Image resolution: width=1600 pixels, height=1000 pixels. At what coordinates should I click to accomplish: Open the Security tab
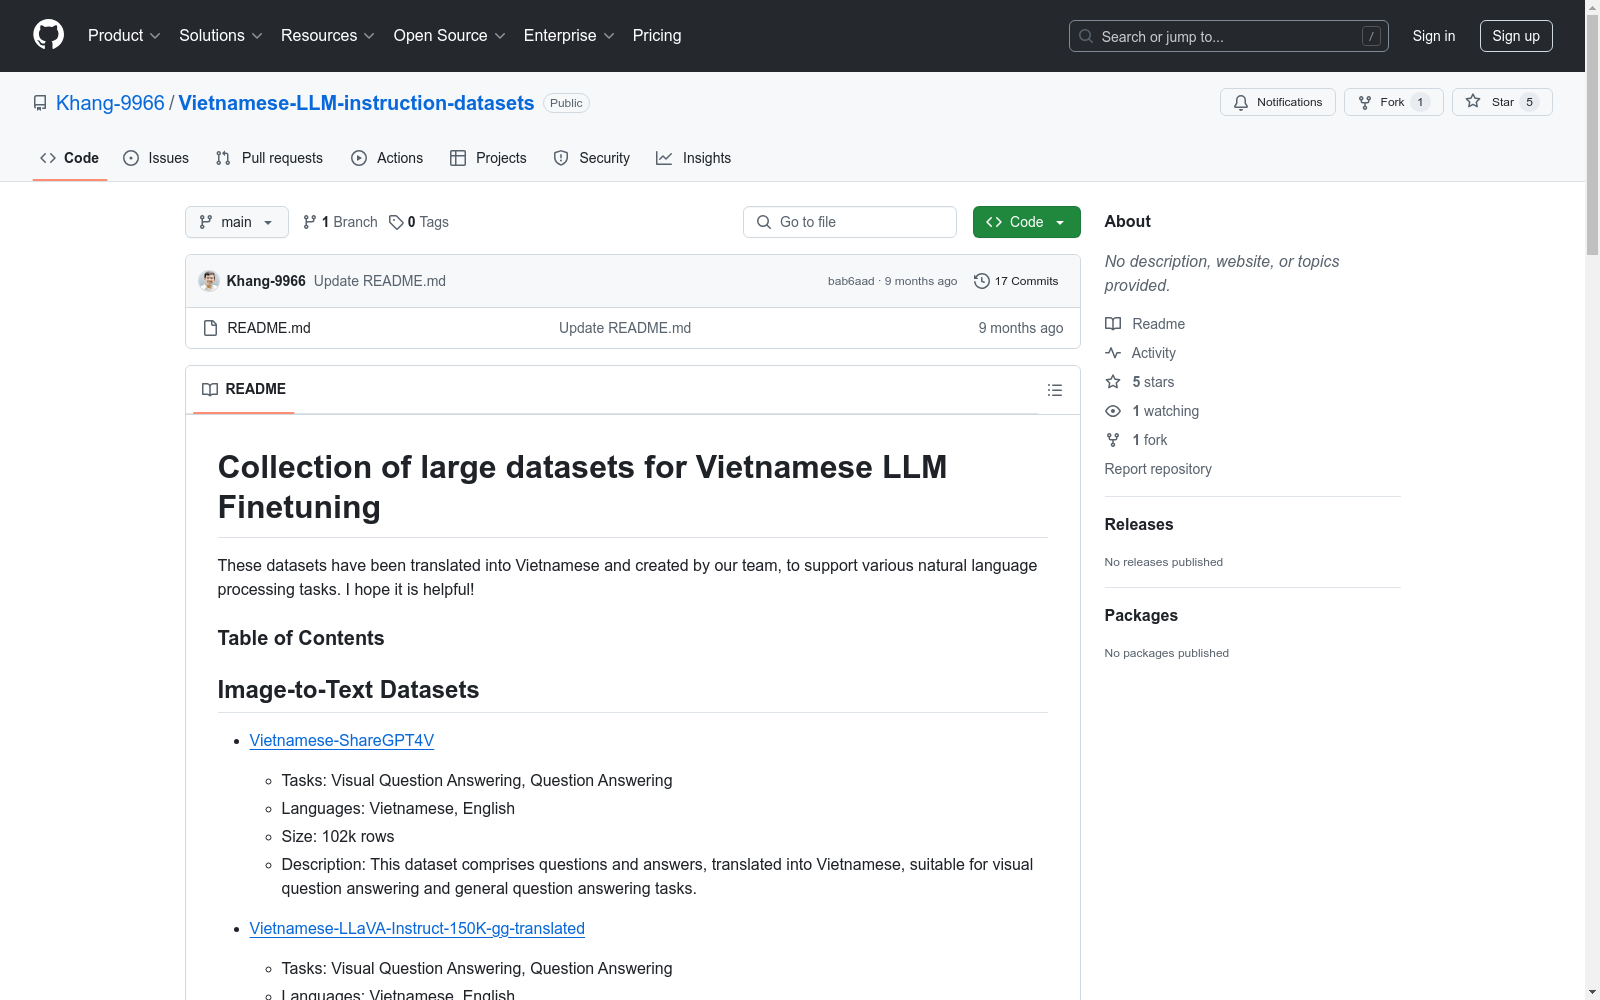click(592, 158)
